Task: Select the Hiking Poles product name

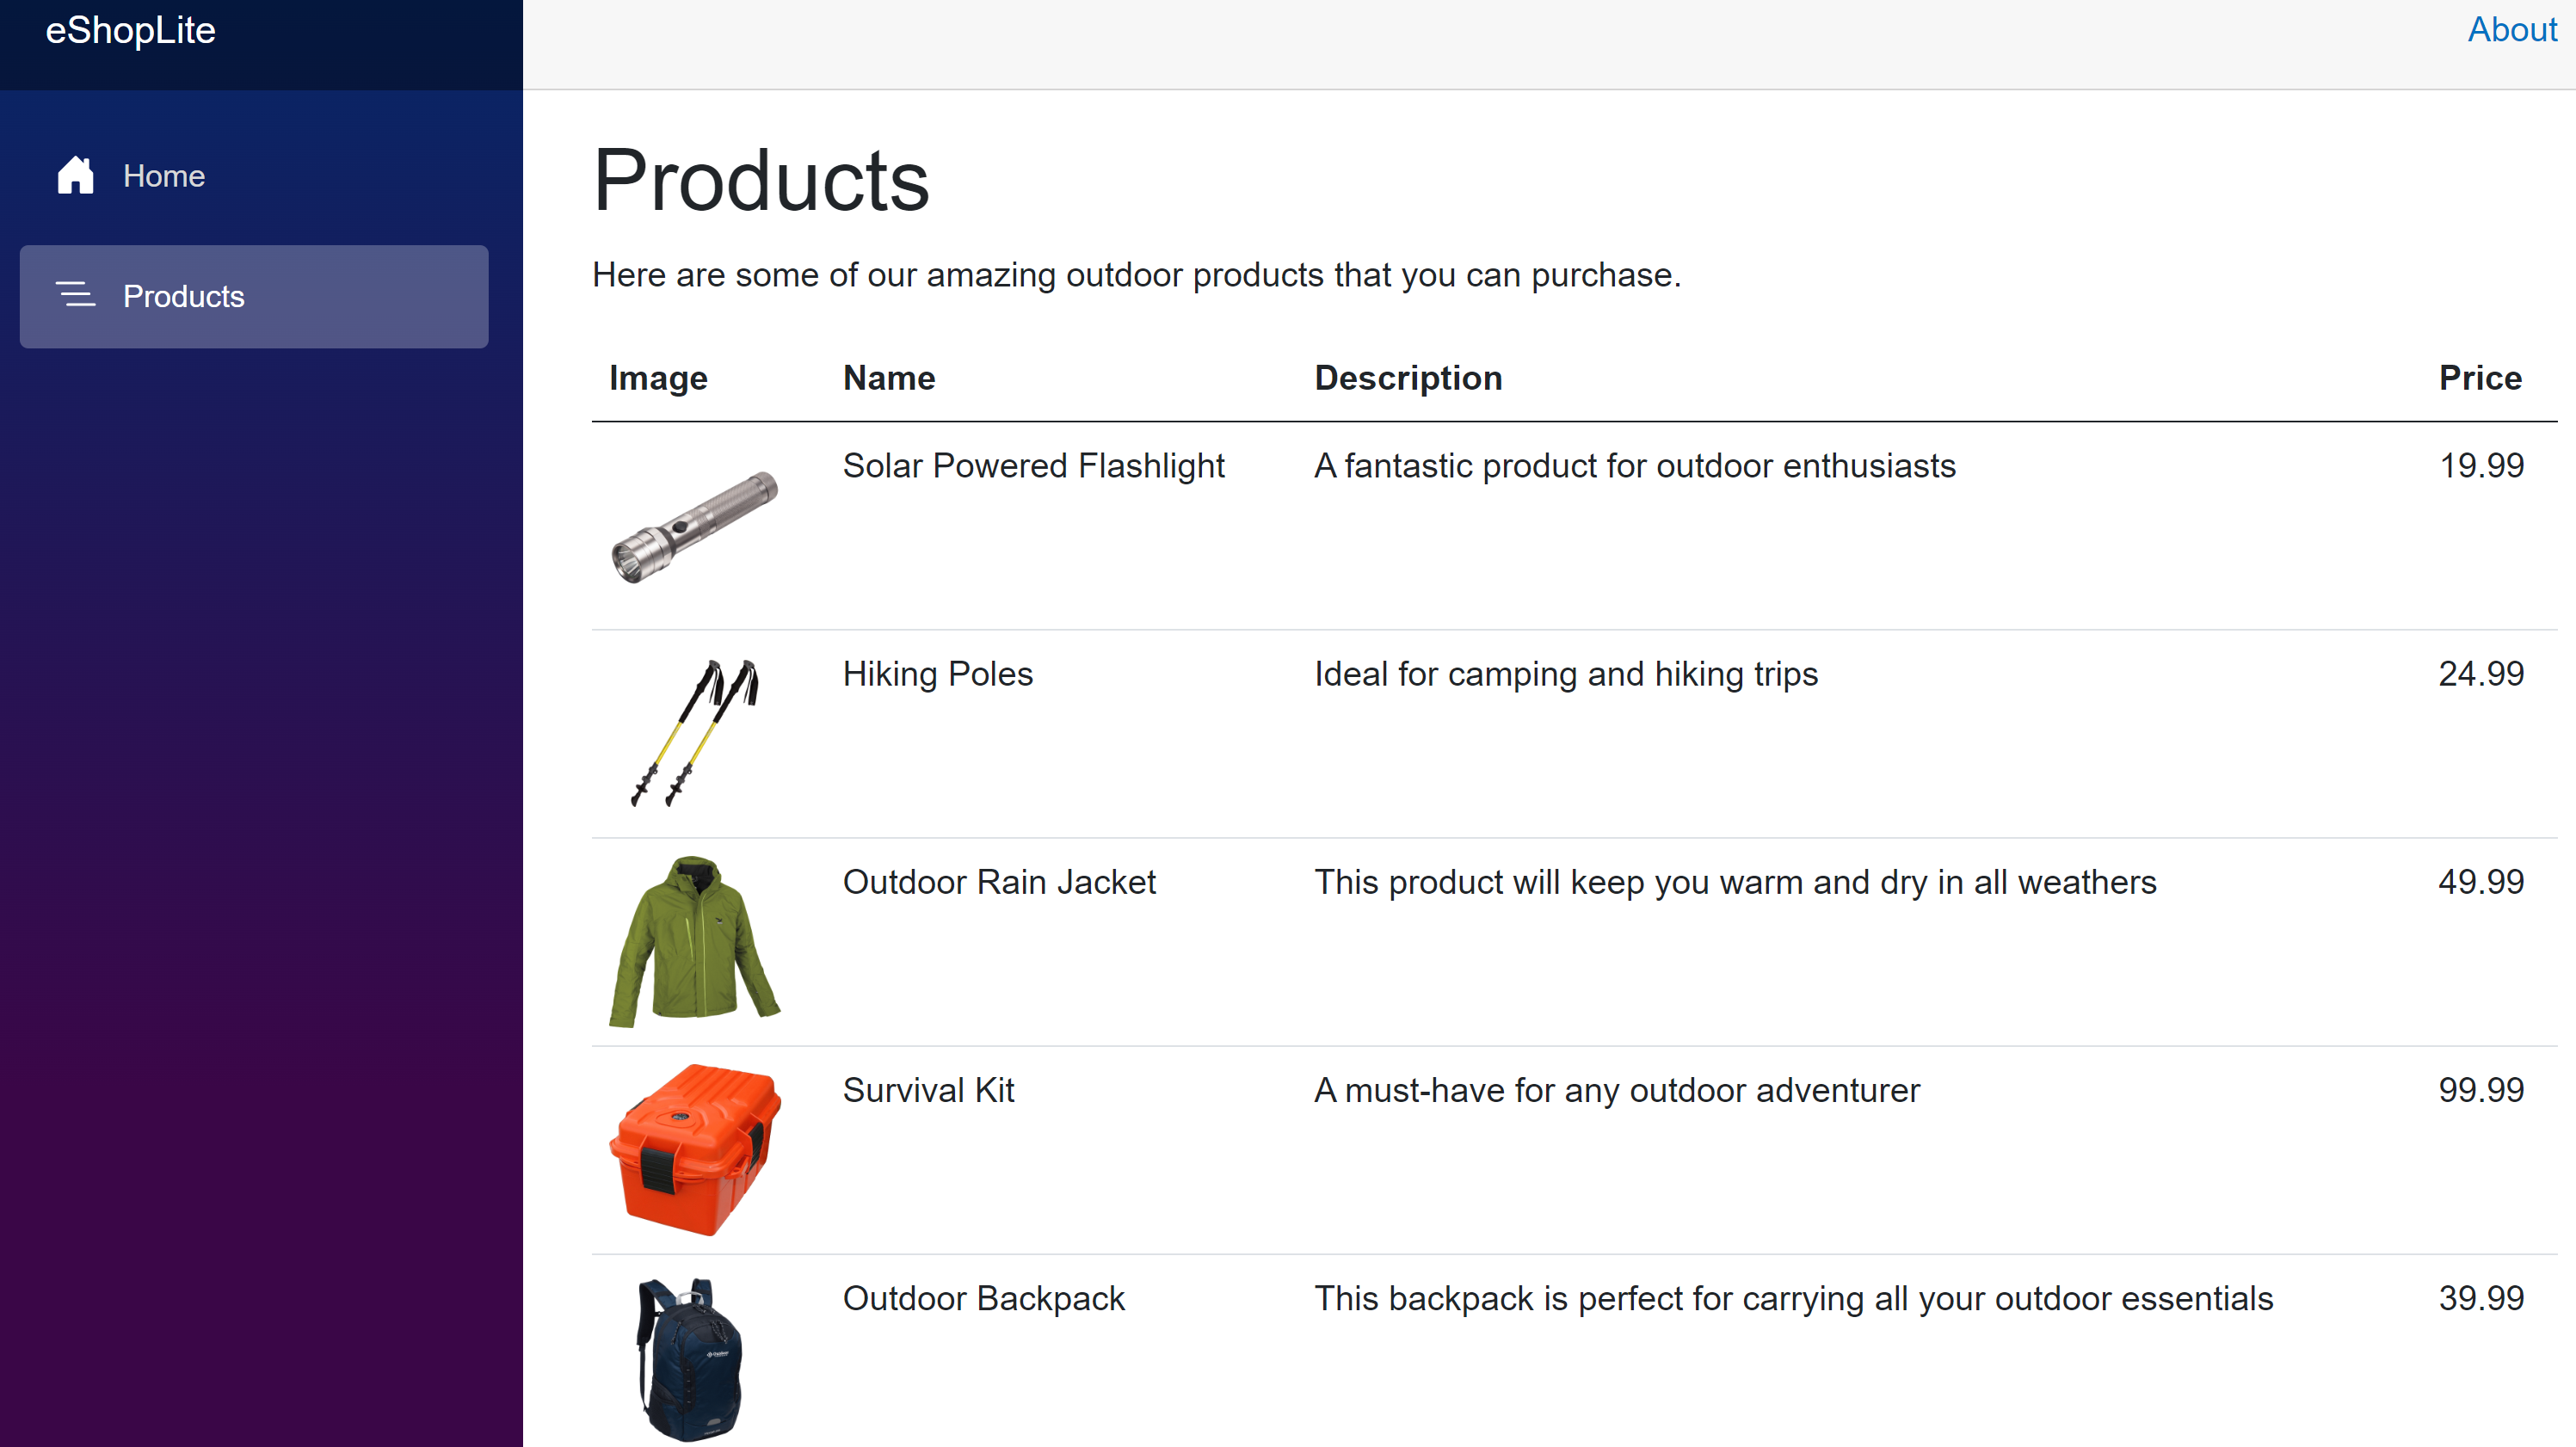Action: (x=937, y=674)
